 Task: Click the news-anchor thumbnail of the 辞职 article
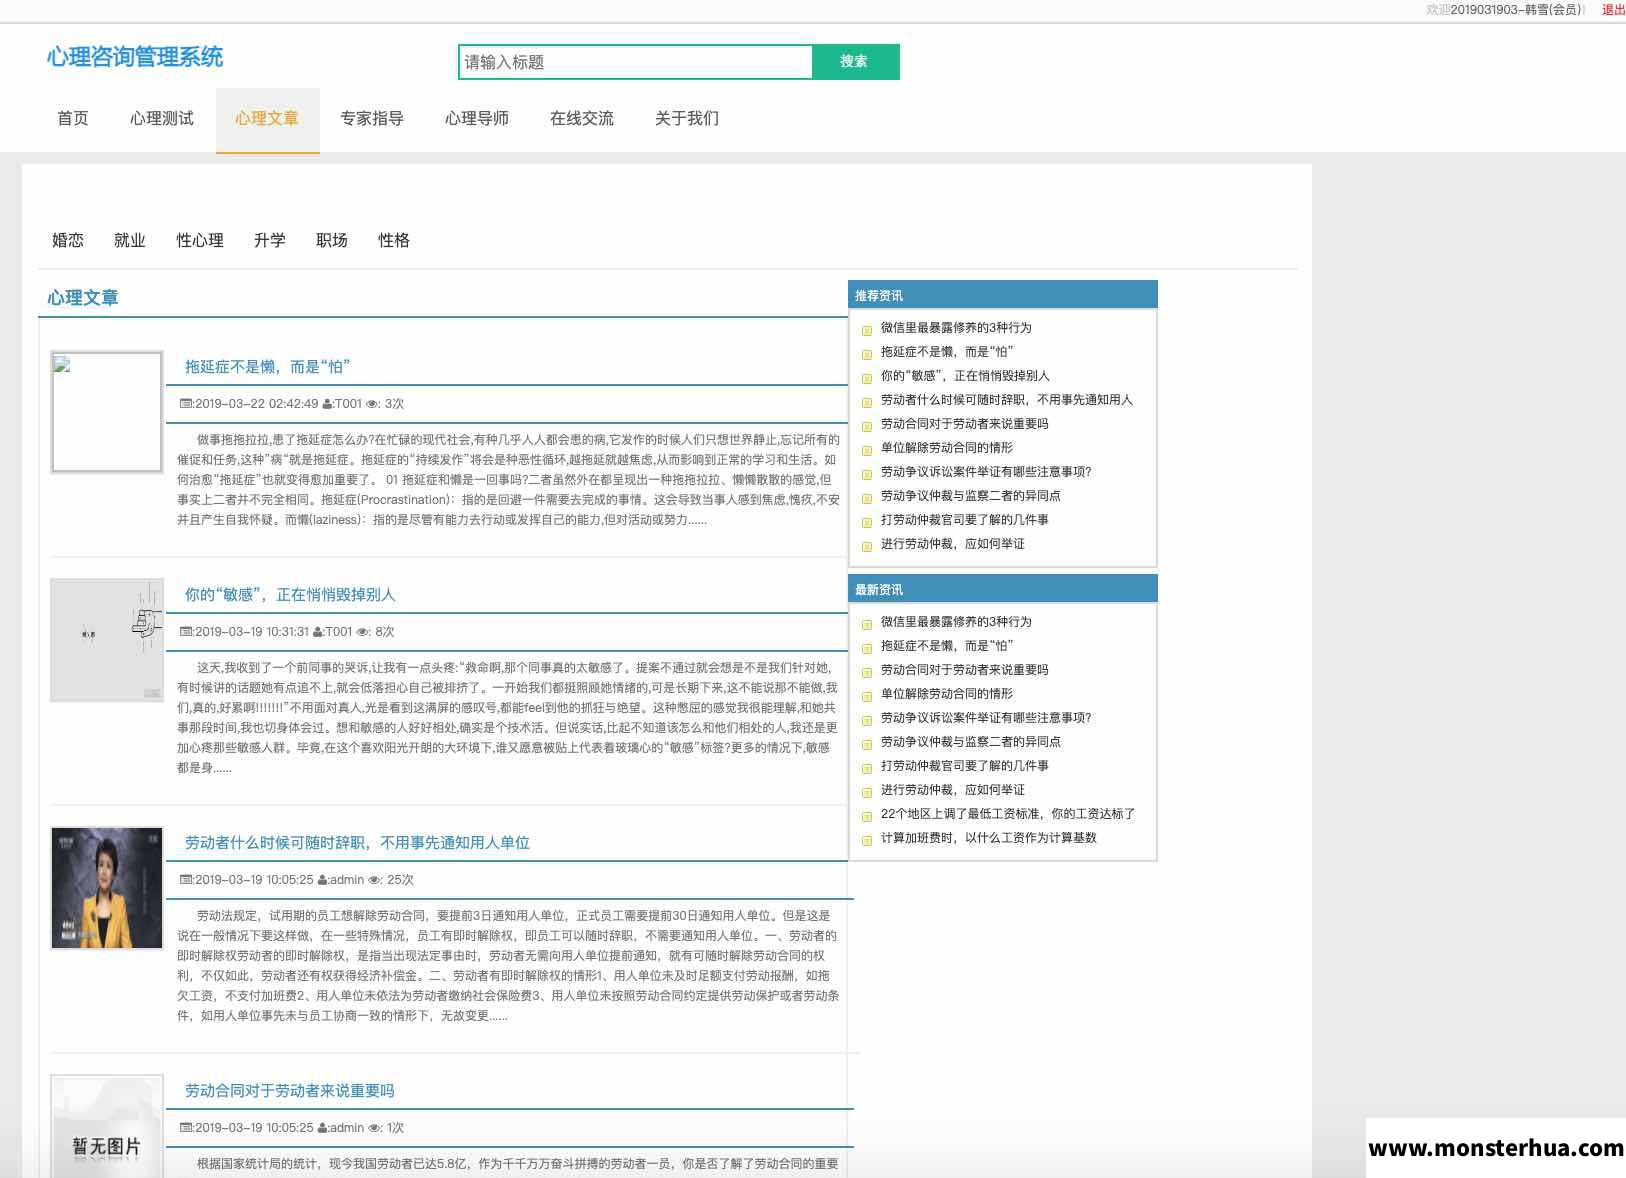point(107,888)
